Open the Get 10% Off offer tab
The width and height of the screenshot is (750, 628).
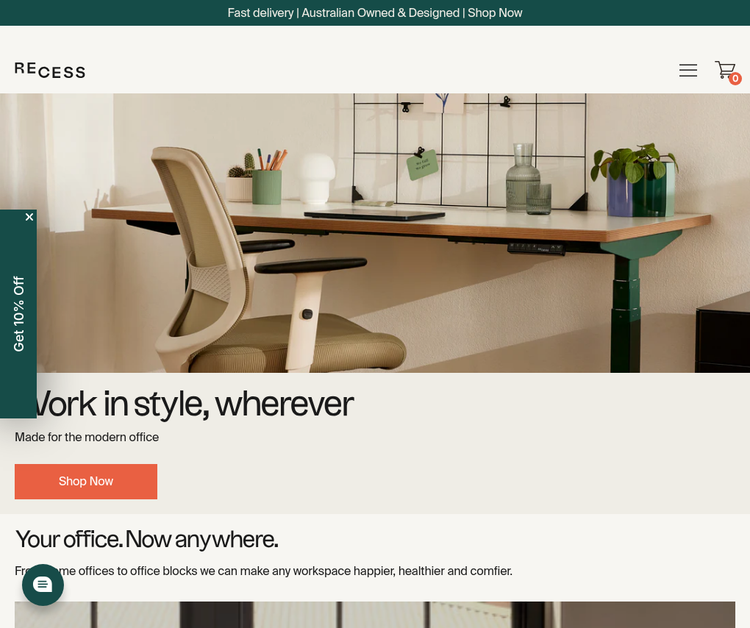[x=18, y=314]
